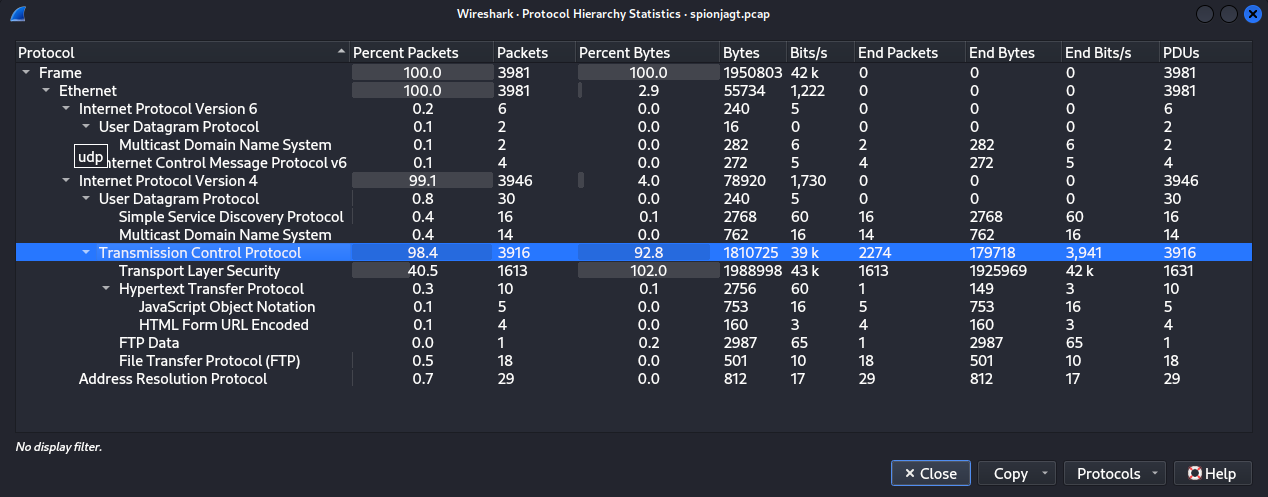Collapse Internet Protocol Version 6 node
This screenshot has width=1268, height=497.
(66, 109)
